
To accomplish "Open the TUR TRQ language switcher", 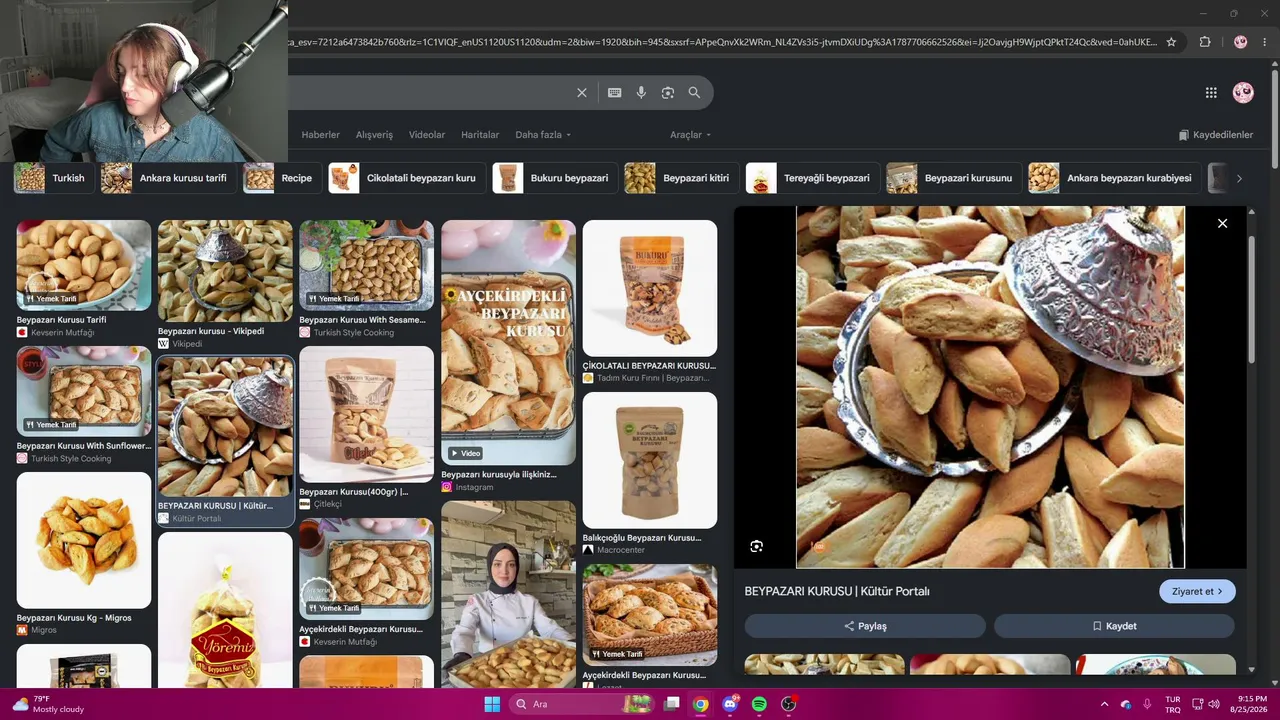I will [1173, 704].
